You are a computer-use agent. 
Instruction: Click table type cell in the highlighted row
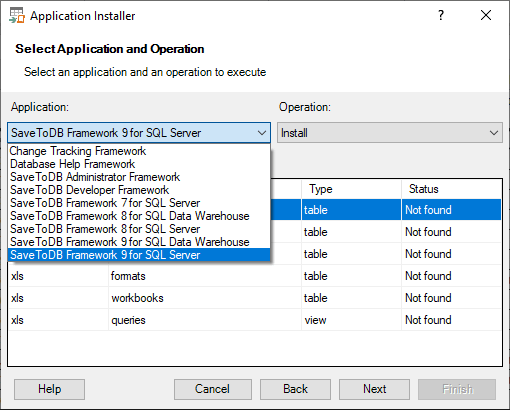pyautogui.click(x=351, y=210)
